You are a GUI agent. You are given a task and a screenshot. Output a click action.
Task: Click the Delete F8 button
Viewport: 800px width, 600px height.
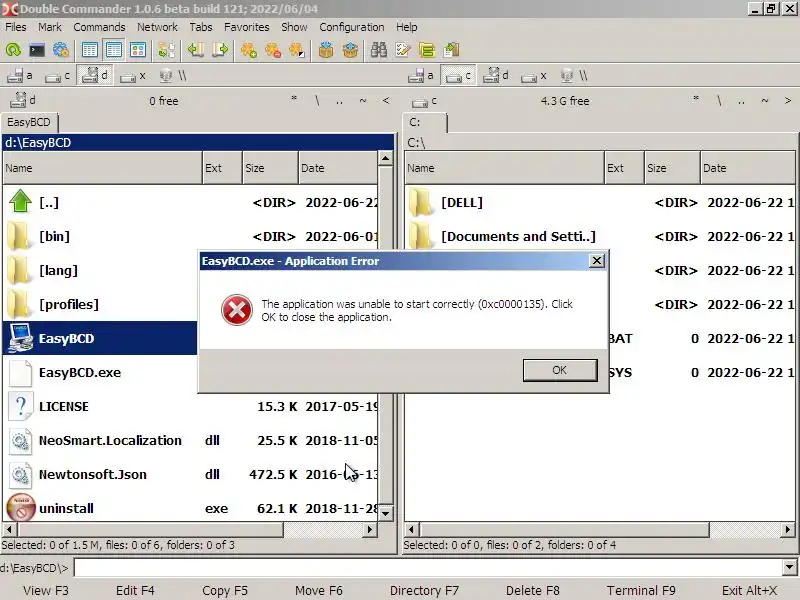[533, 590]
